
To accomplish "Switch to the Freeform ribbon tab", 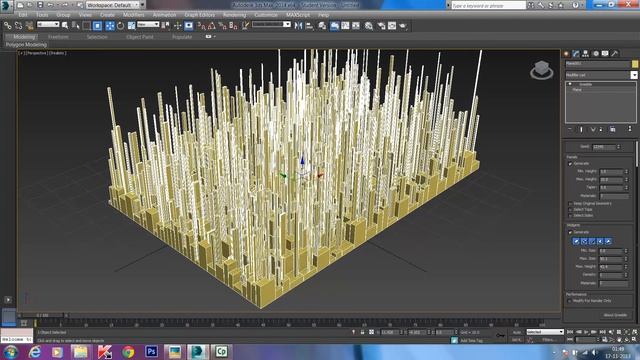I will 58,37.
